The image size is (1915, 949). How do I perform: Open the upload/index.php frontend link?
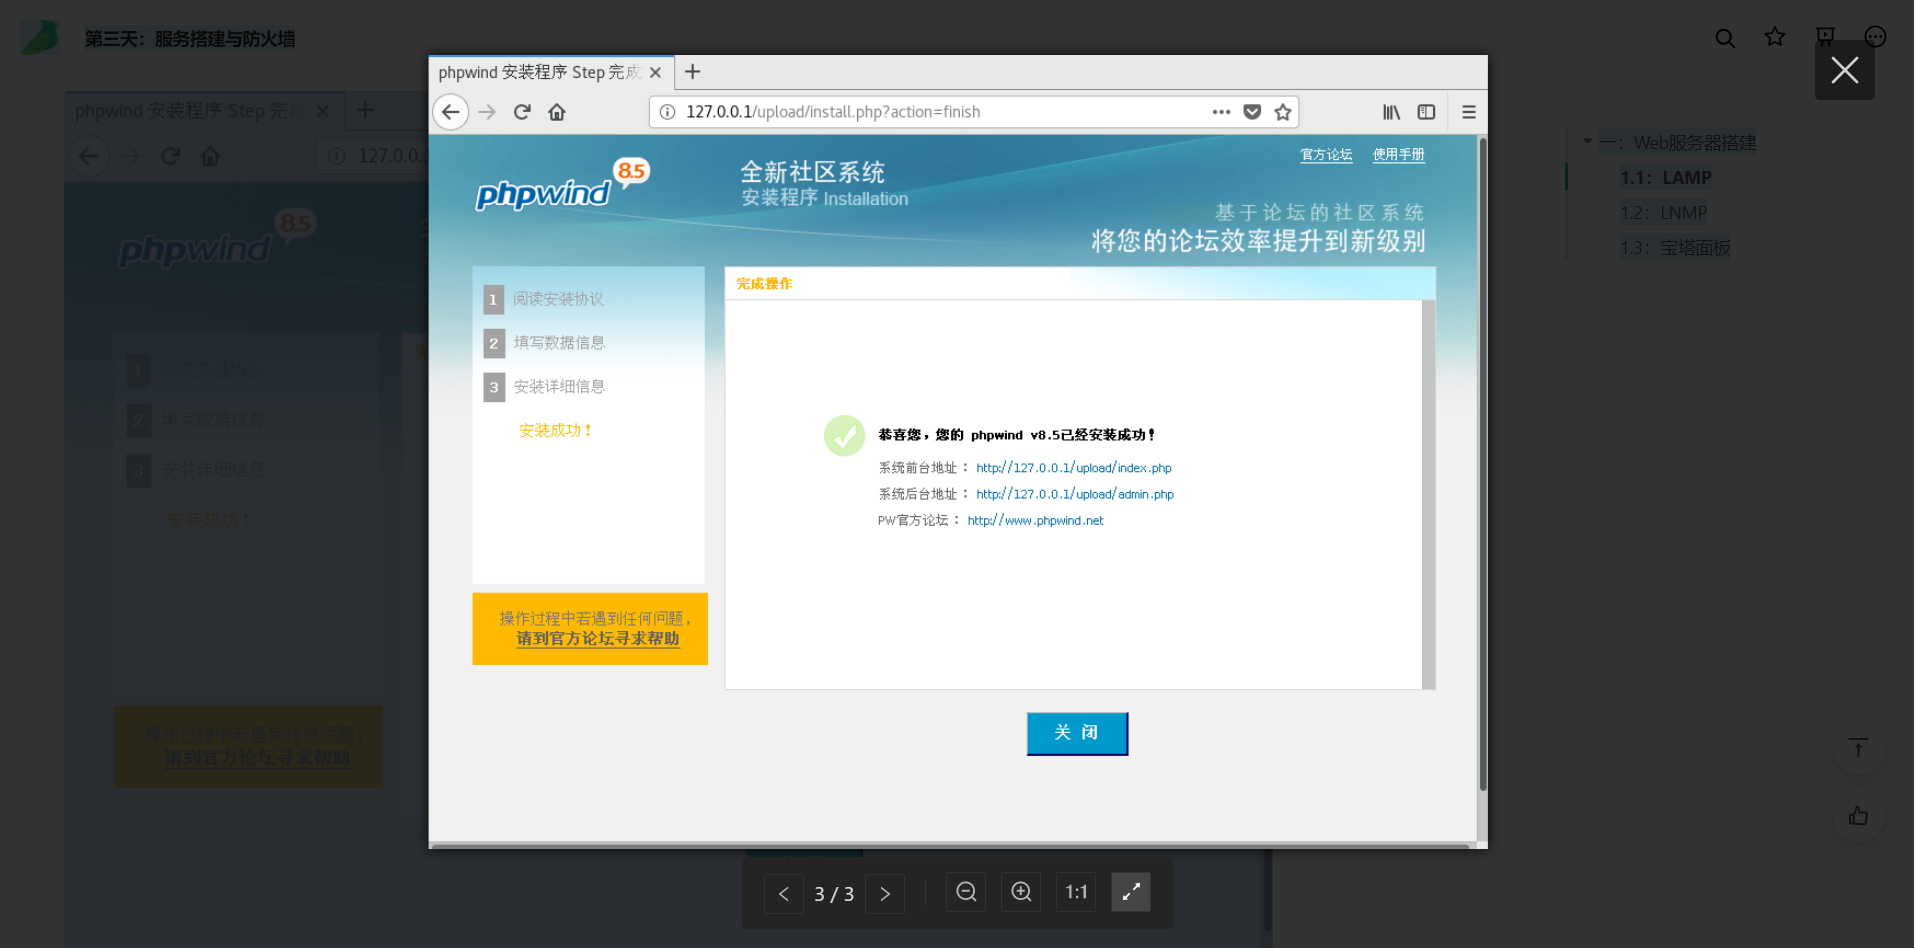[1074, 468]
